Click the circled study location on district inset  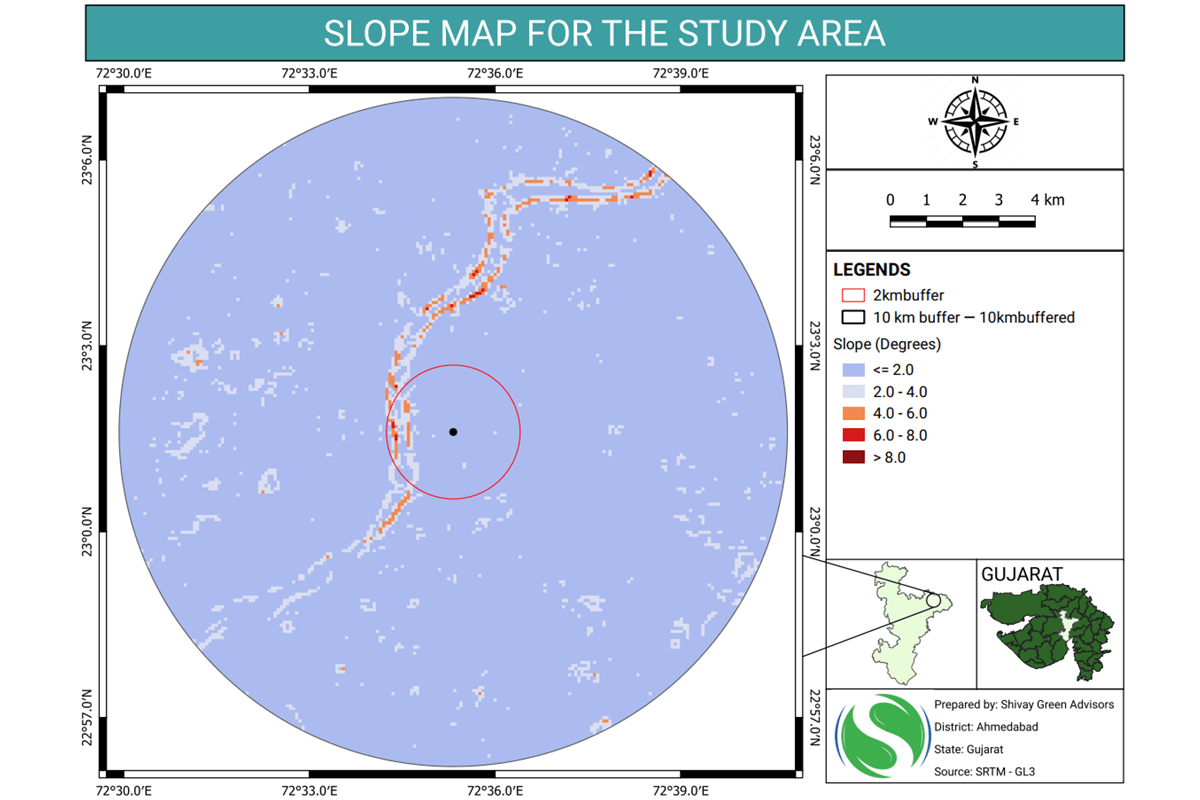tap(932, 598)
